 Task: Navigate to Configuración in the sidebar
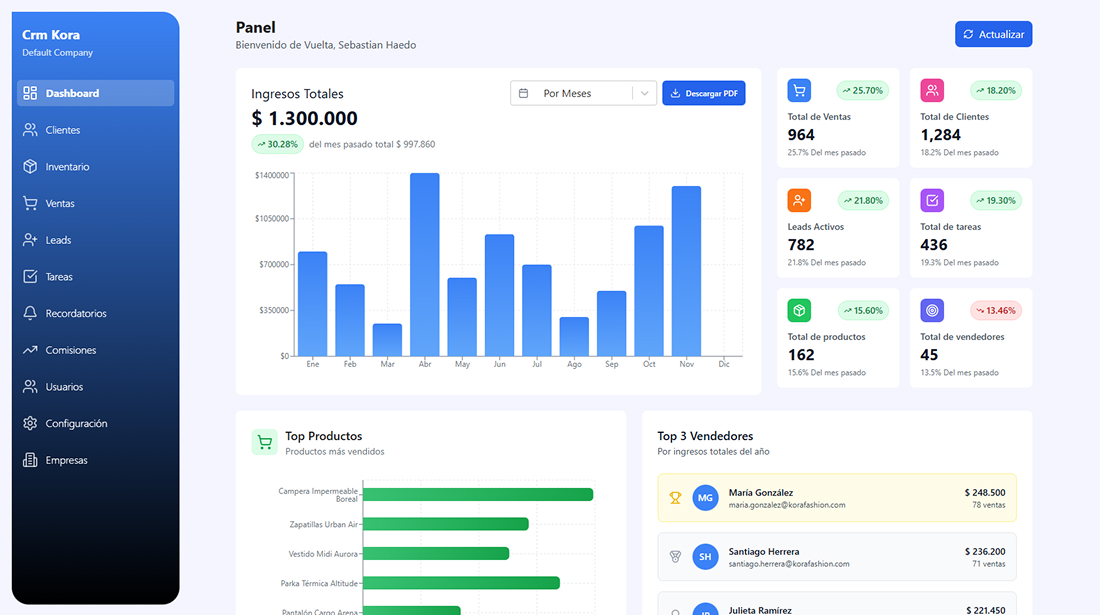[x=76, y=424]
